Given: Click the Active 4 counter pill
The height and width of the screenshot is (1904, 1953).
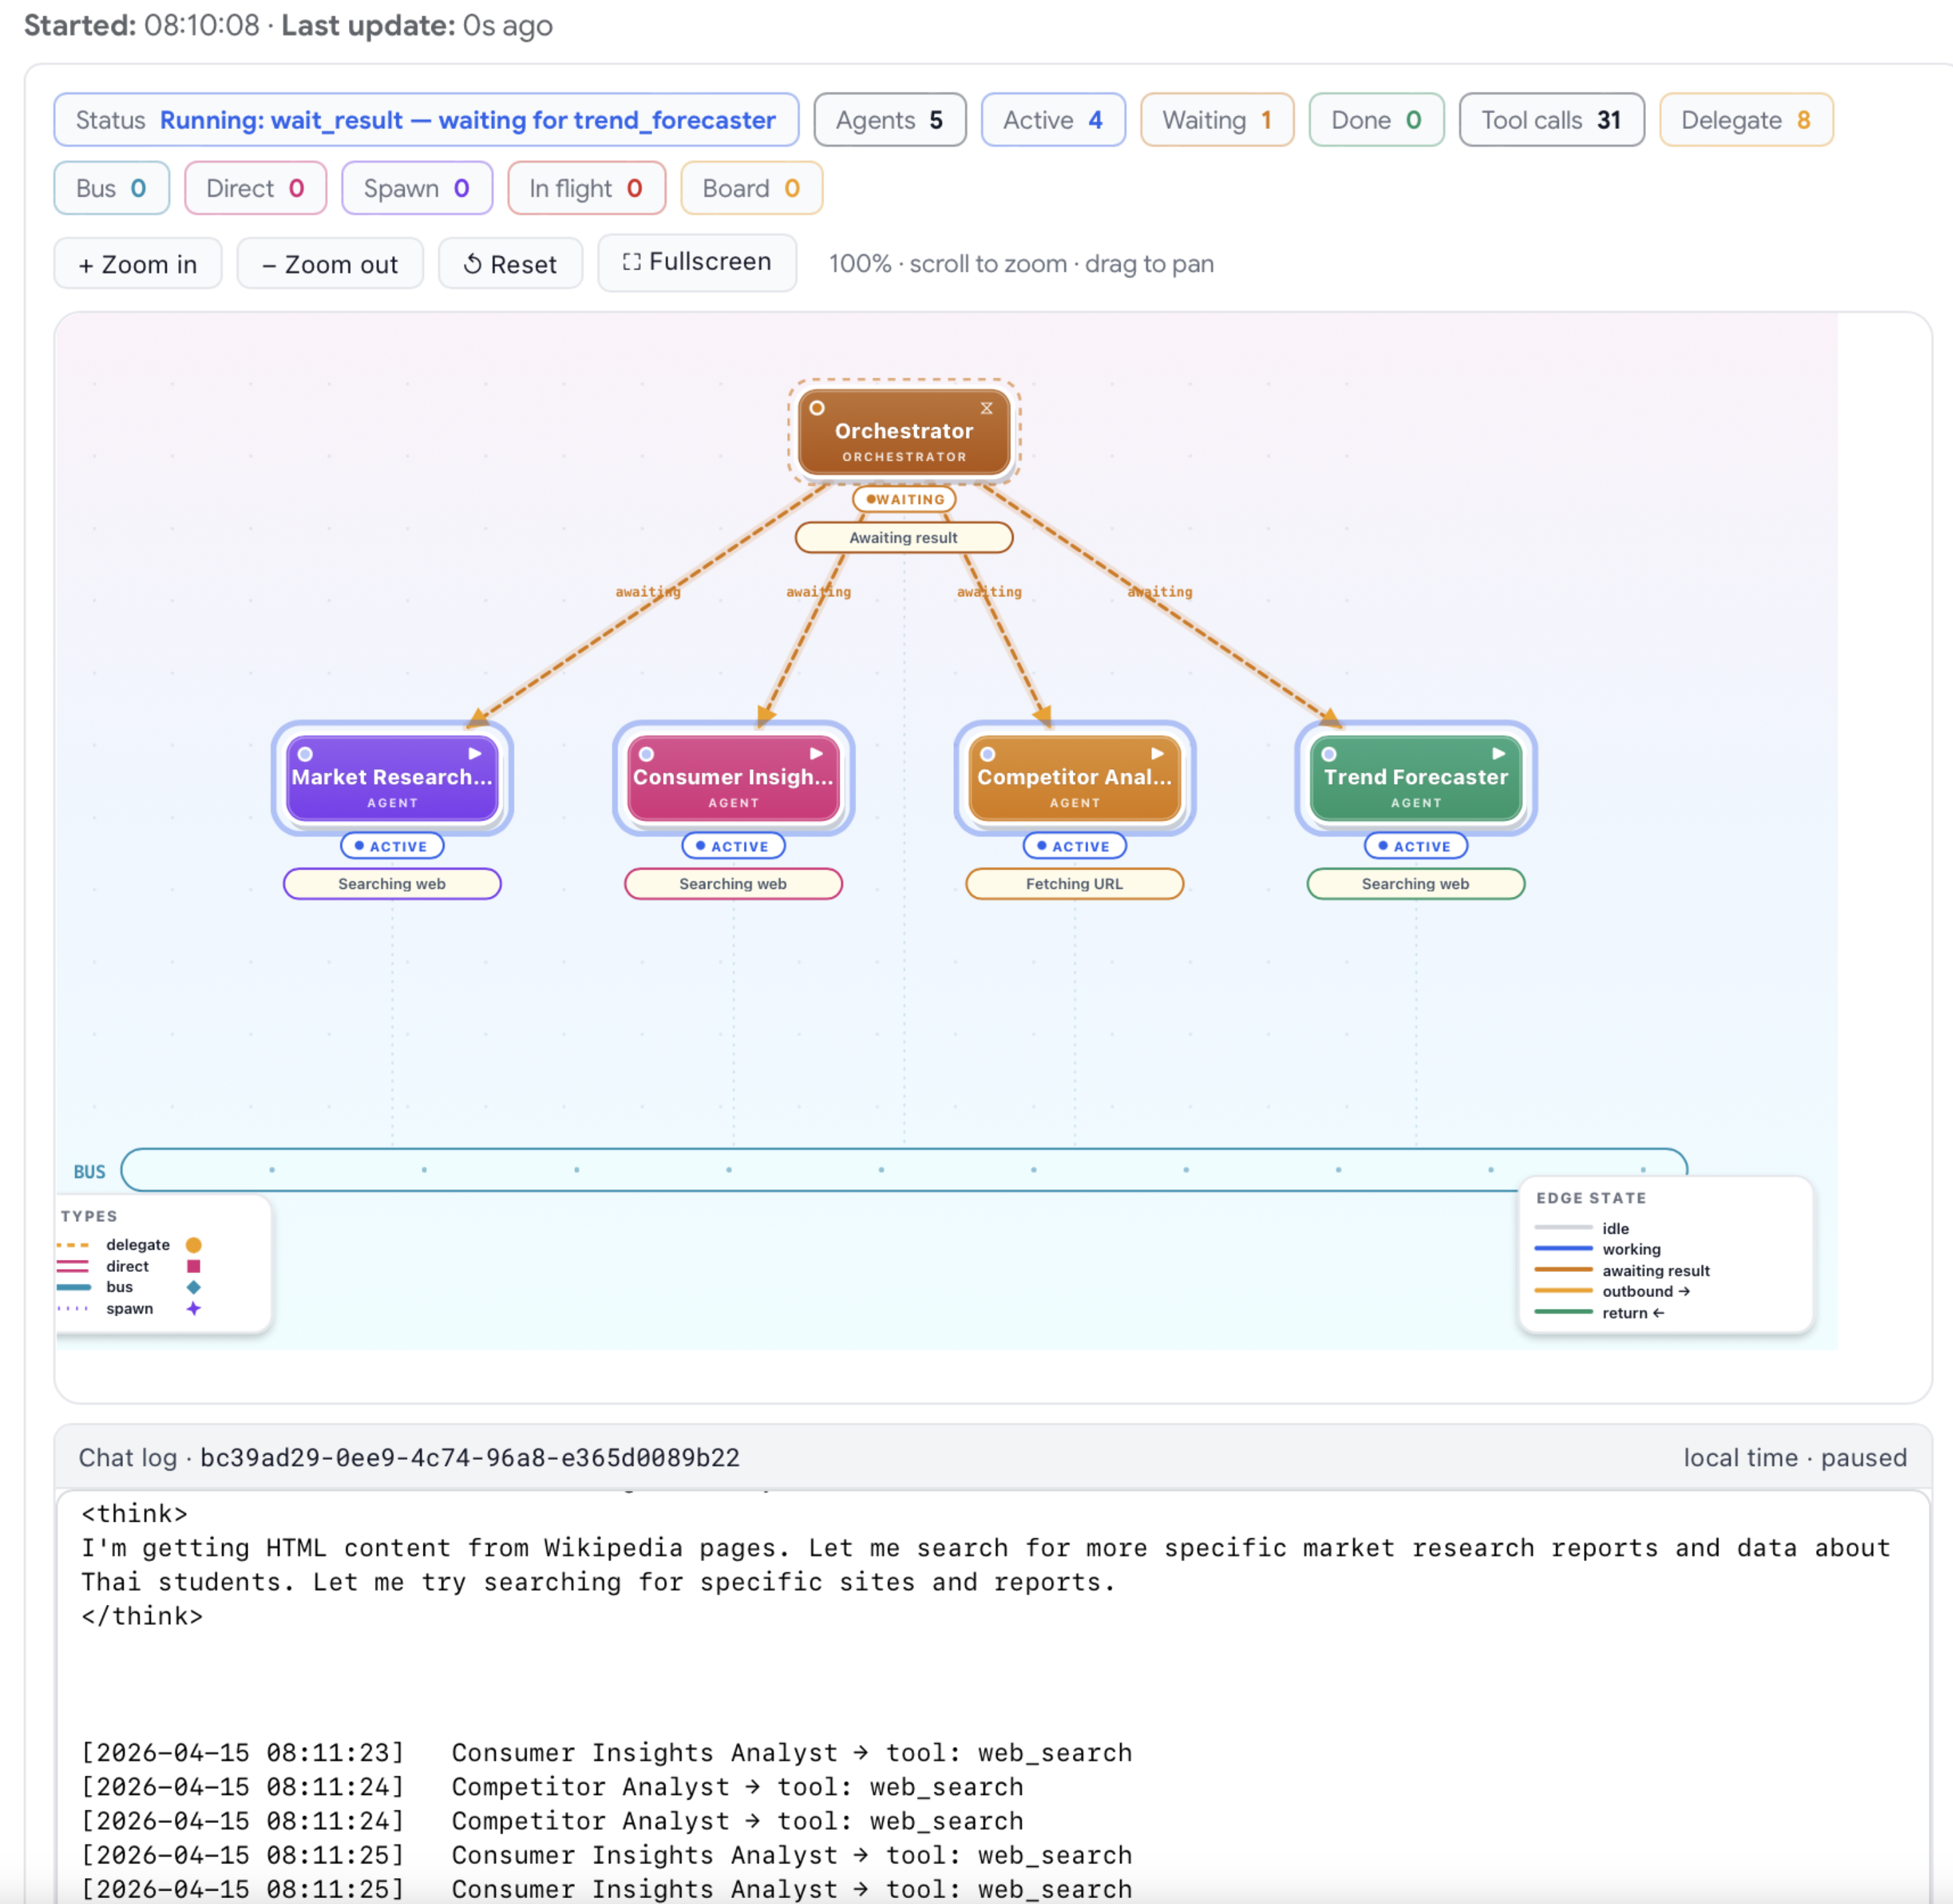Looking at the screenshot, I should coord(1053,120).
